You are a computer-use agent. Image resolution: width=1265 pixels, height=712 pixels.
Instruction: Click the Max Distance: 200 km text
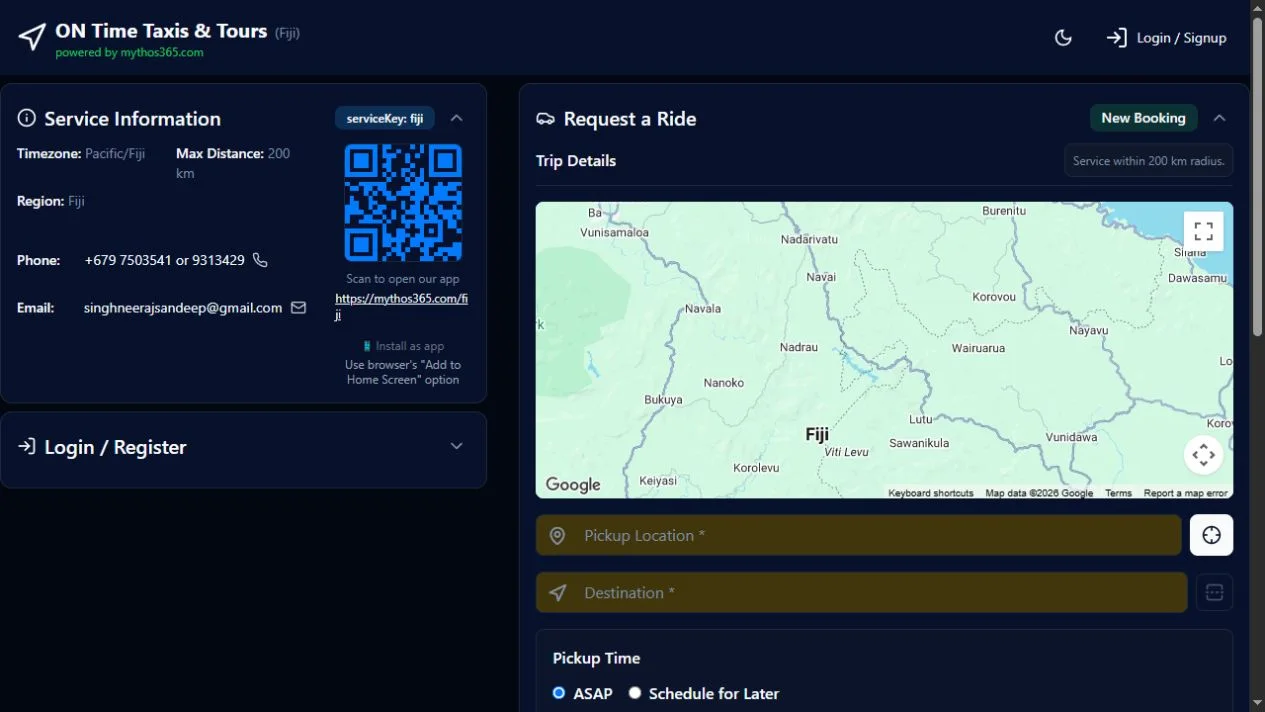coord(233,163)
